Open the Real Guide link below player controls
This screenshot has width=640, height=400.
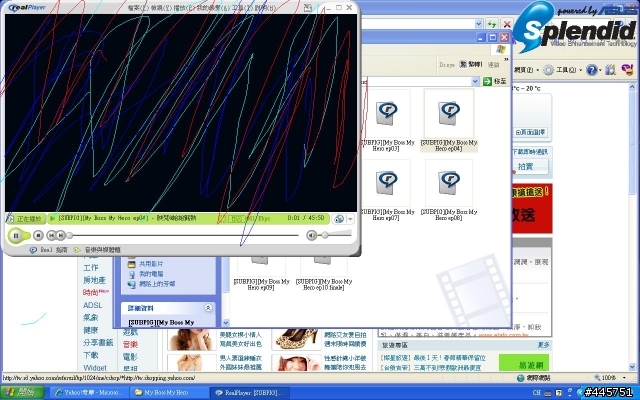click(49, 250)
